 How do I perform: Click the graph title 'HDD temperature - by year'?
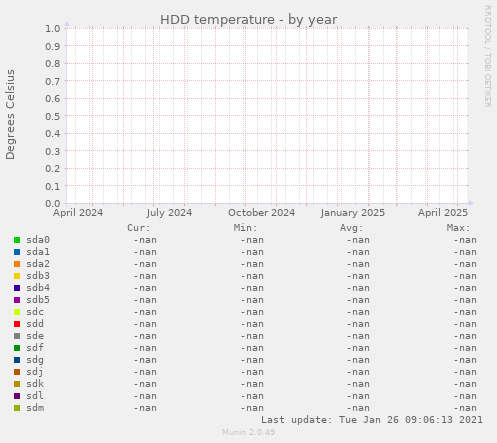click(x=249, y=20)
